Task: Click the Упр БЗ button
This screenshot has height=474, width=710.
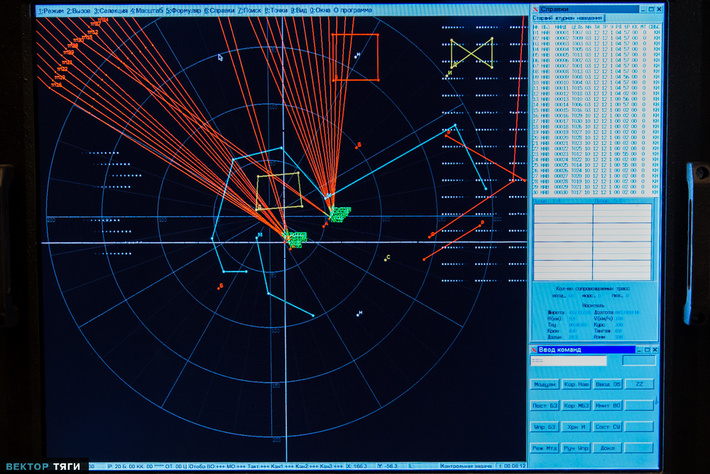Action: click(545, 427)
